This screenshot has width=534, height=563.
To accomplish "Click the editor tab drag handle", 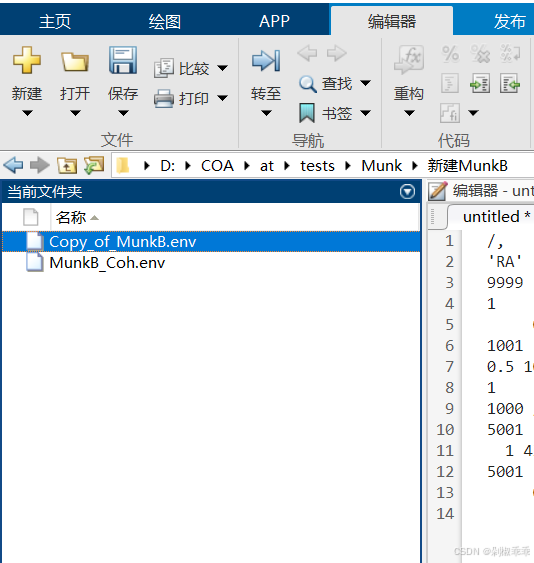I will point(432,217).
